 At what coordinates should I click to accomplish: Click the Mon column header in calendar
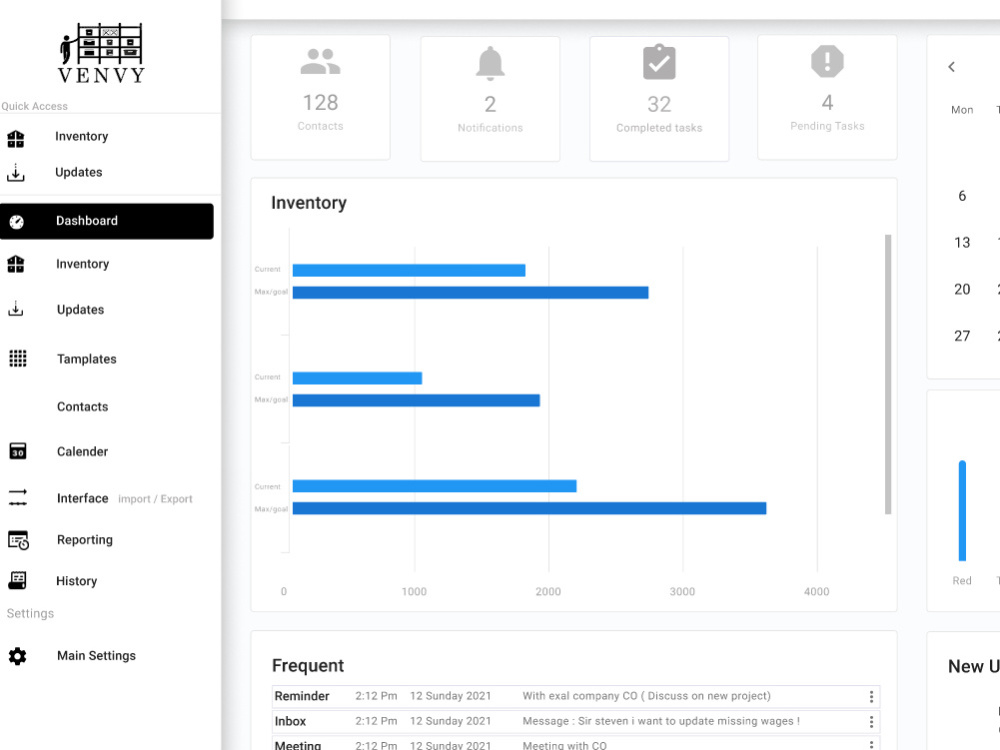coord(962,110)
